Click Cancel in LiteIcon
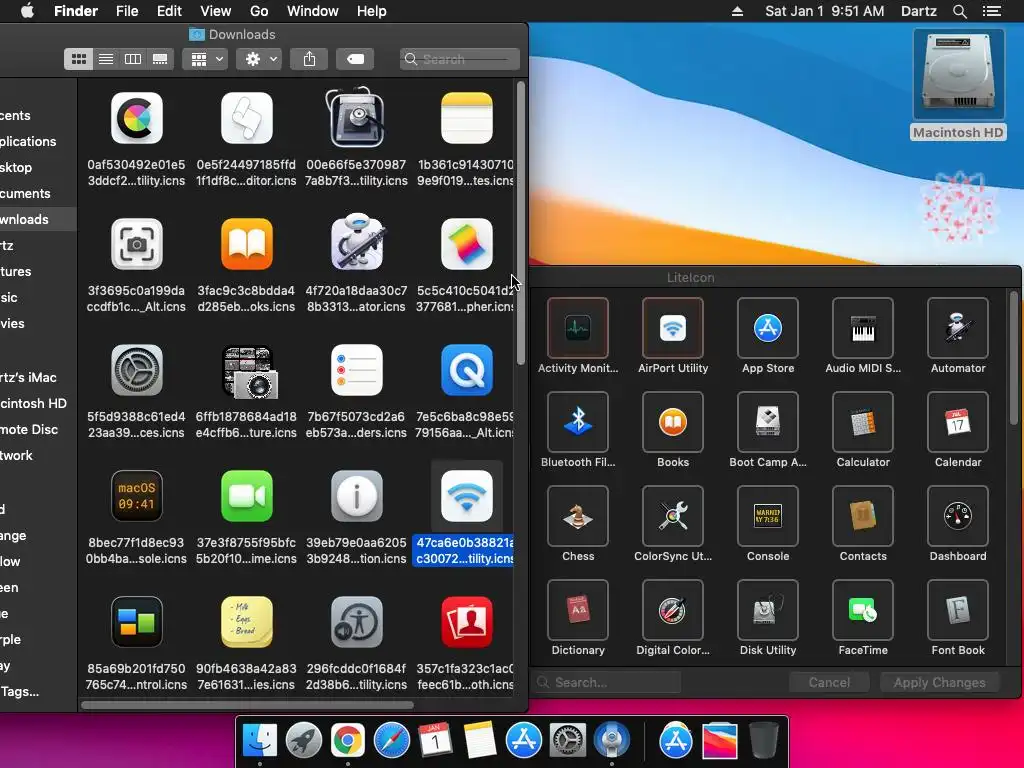Screen dimensions: 1024x768 (829, 682)
